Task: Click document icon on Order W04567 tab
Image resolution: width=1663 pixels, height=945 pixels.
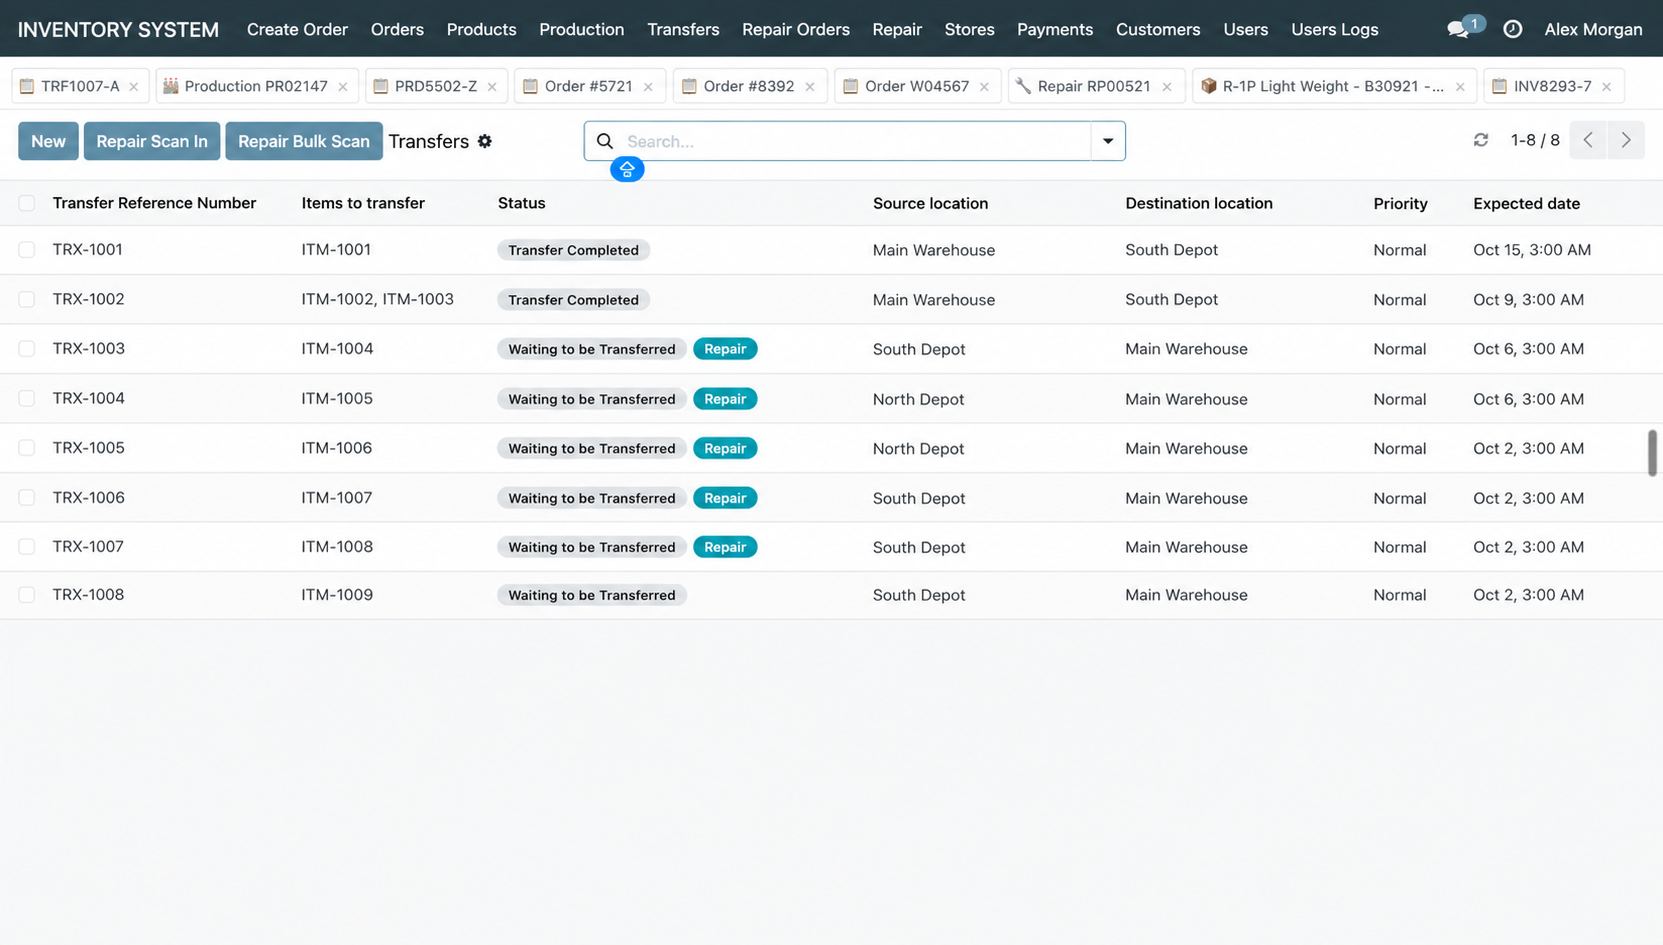Action: tap(850, 86)
